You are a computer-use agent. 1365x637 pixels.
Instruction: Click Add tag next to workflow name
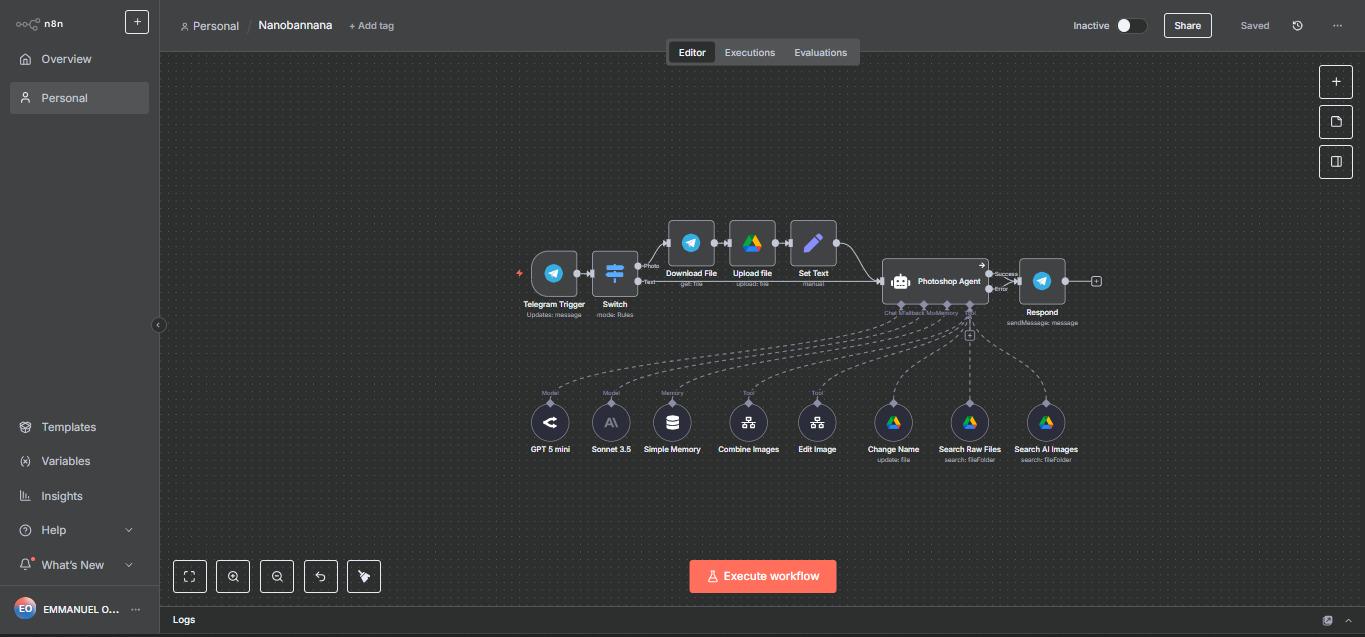371,26
